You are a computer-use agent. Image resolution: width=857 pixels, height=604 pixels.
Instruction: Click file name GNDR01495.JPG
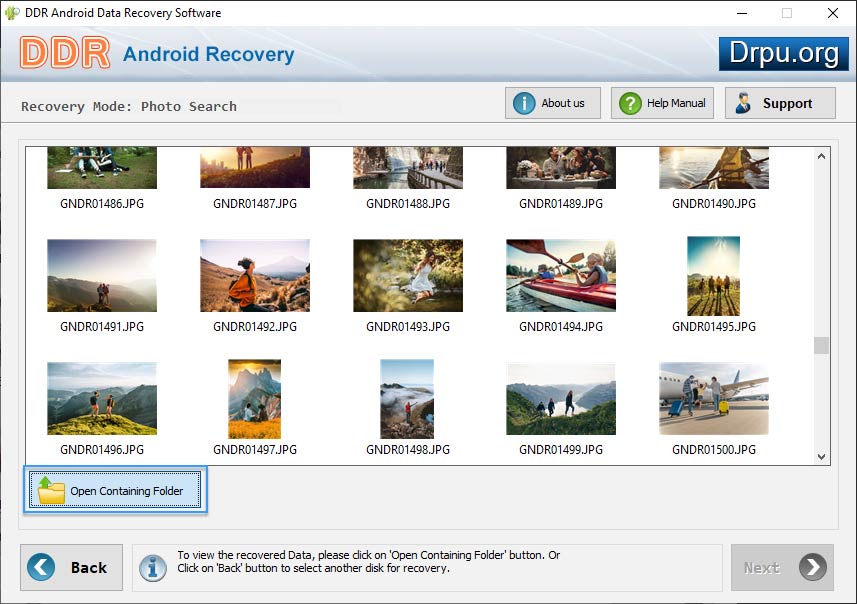tap(714, 327)
